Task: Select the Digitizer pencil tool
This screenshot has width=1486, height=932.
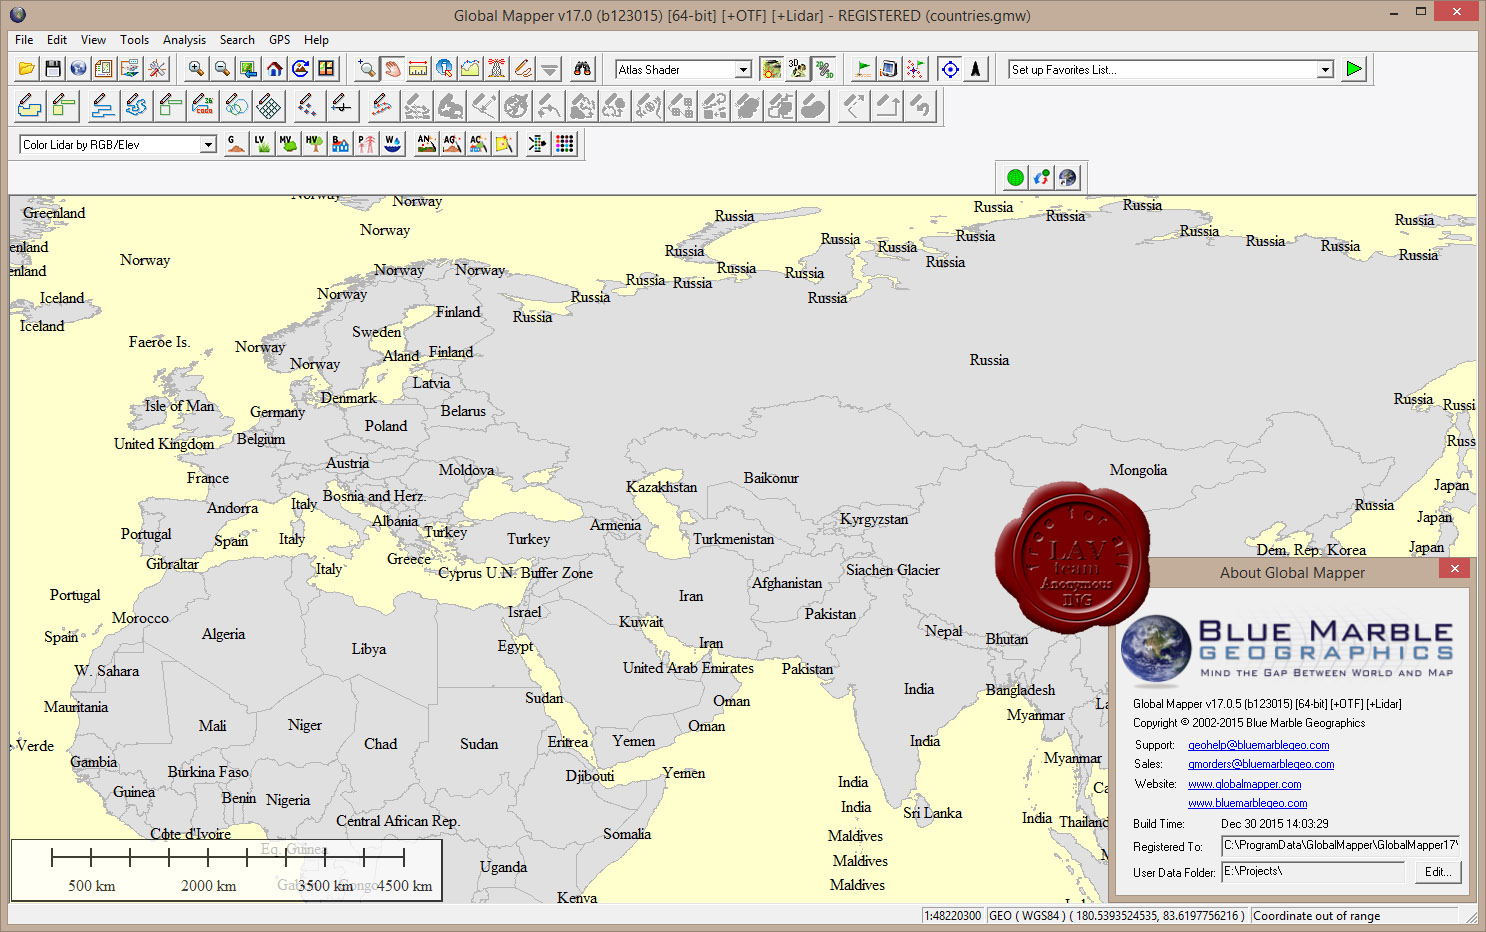Action: click(x=523, y=69)
